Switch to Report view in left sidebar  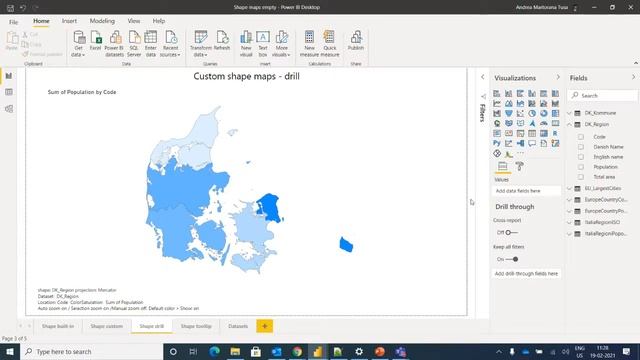9,76
